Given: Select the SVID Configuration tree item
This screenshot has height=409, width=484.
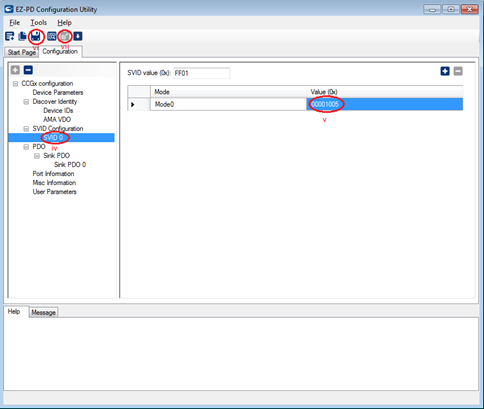Looking at the screenshot, I should click(58, 129).
